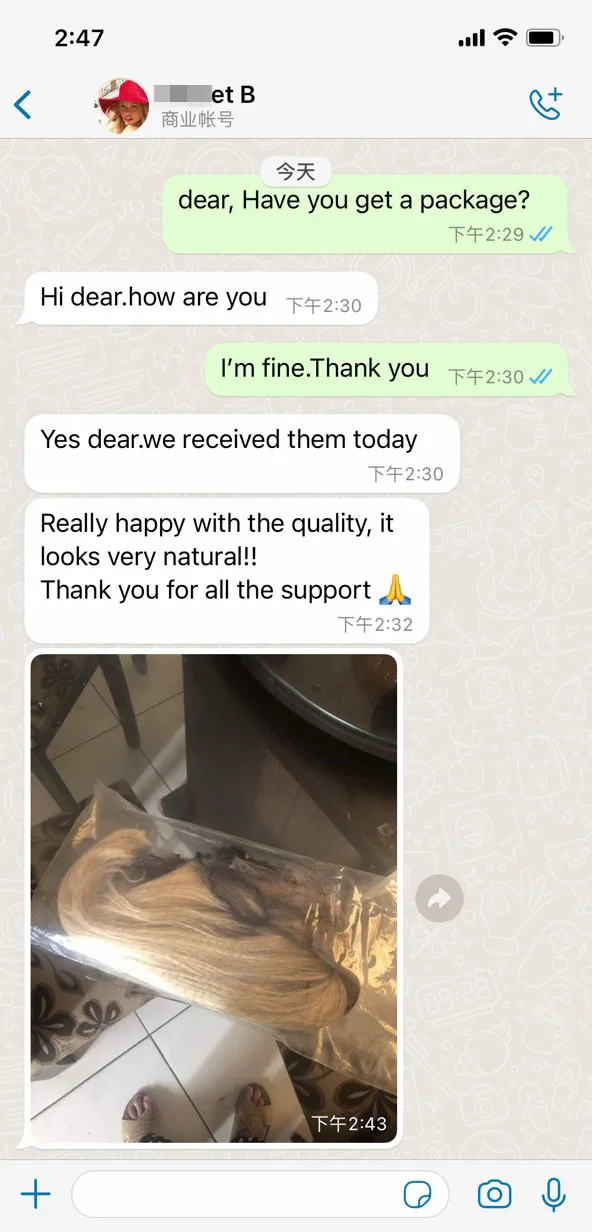The width and height of the screenshot is (592, 1232).
Task: Tap the 商业帐号 business account label
Action: [x=197, y=120]
